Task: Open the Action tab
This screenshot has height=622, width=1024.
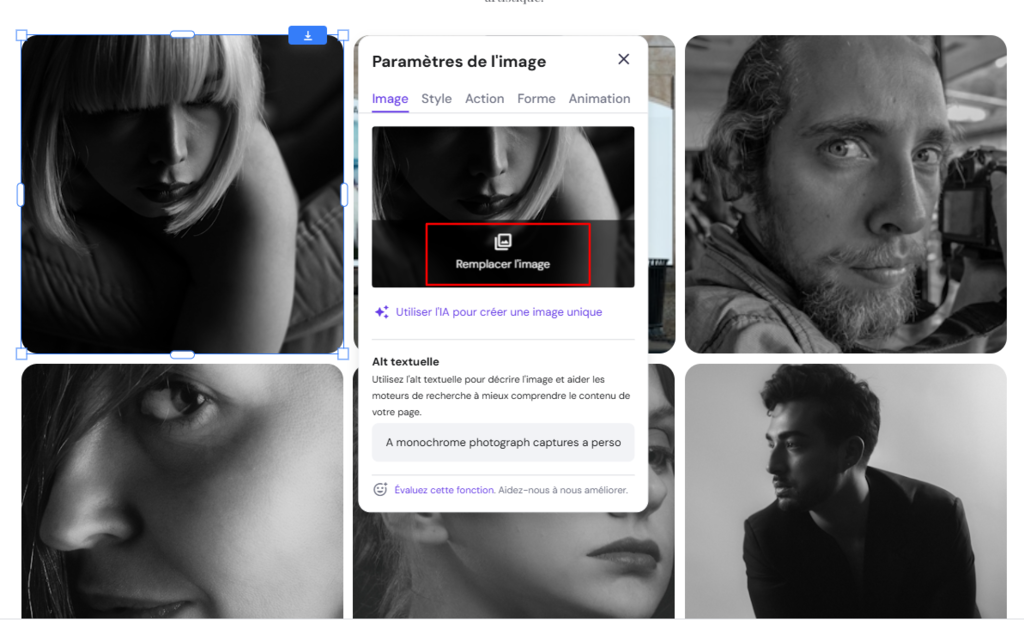Action: 484,98
